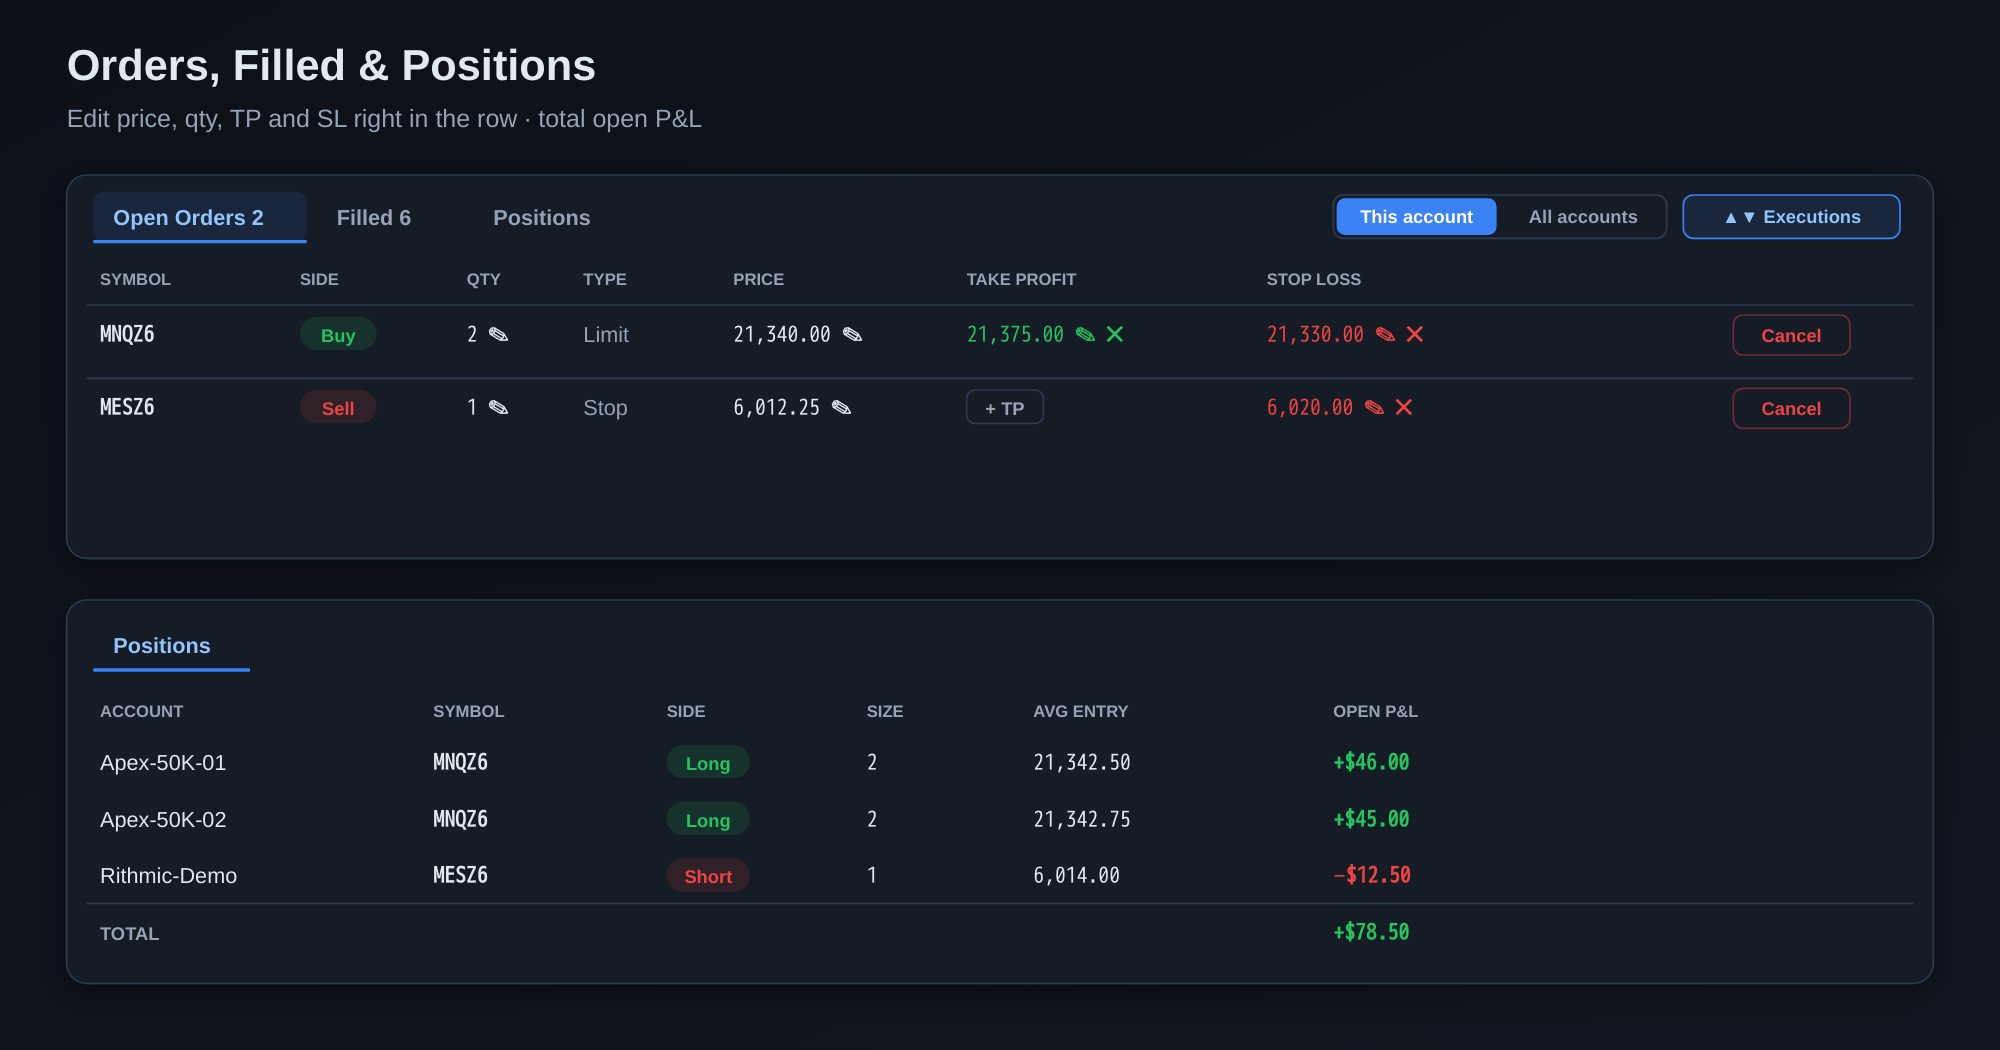
Task: Cancel the MESZ6 stop order
Action: [x=1791, y=409]
